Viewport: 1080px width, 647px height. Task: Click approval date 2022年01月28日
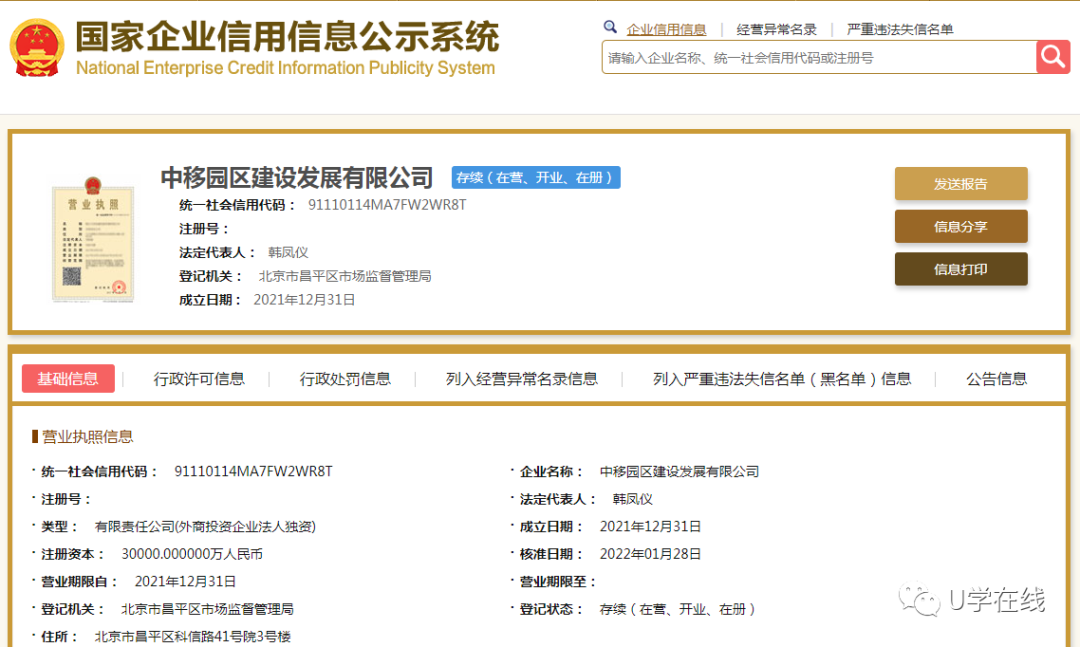coord(650,554)
